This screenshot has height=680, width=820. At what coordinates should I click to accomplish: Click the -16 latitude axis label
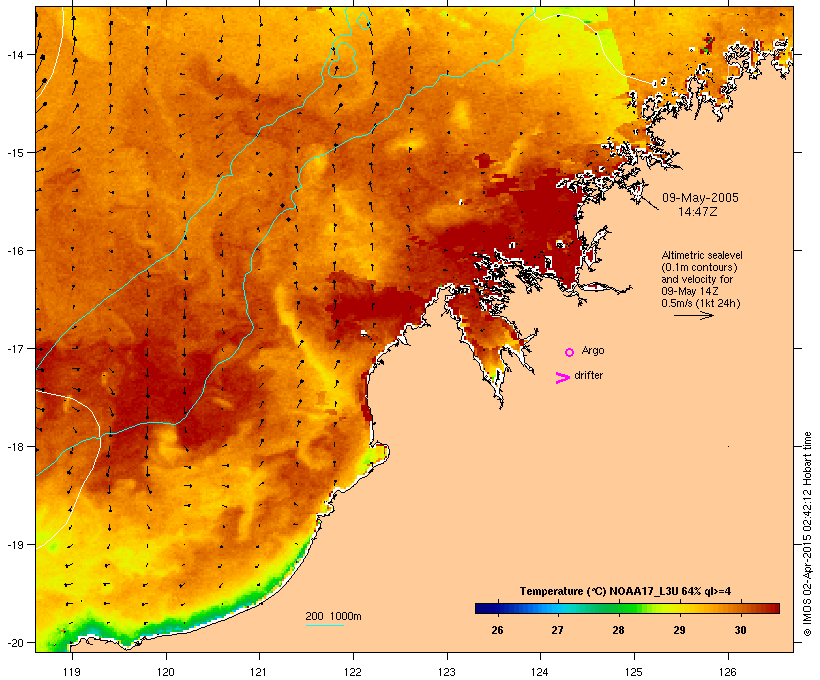click(x=15, y=251)
